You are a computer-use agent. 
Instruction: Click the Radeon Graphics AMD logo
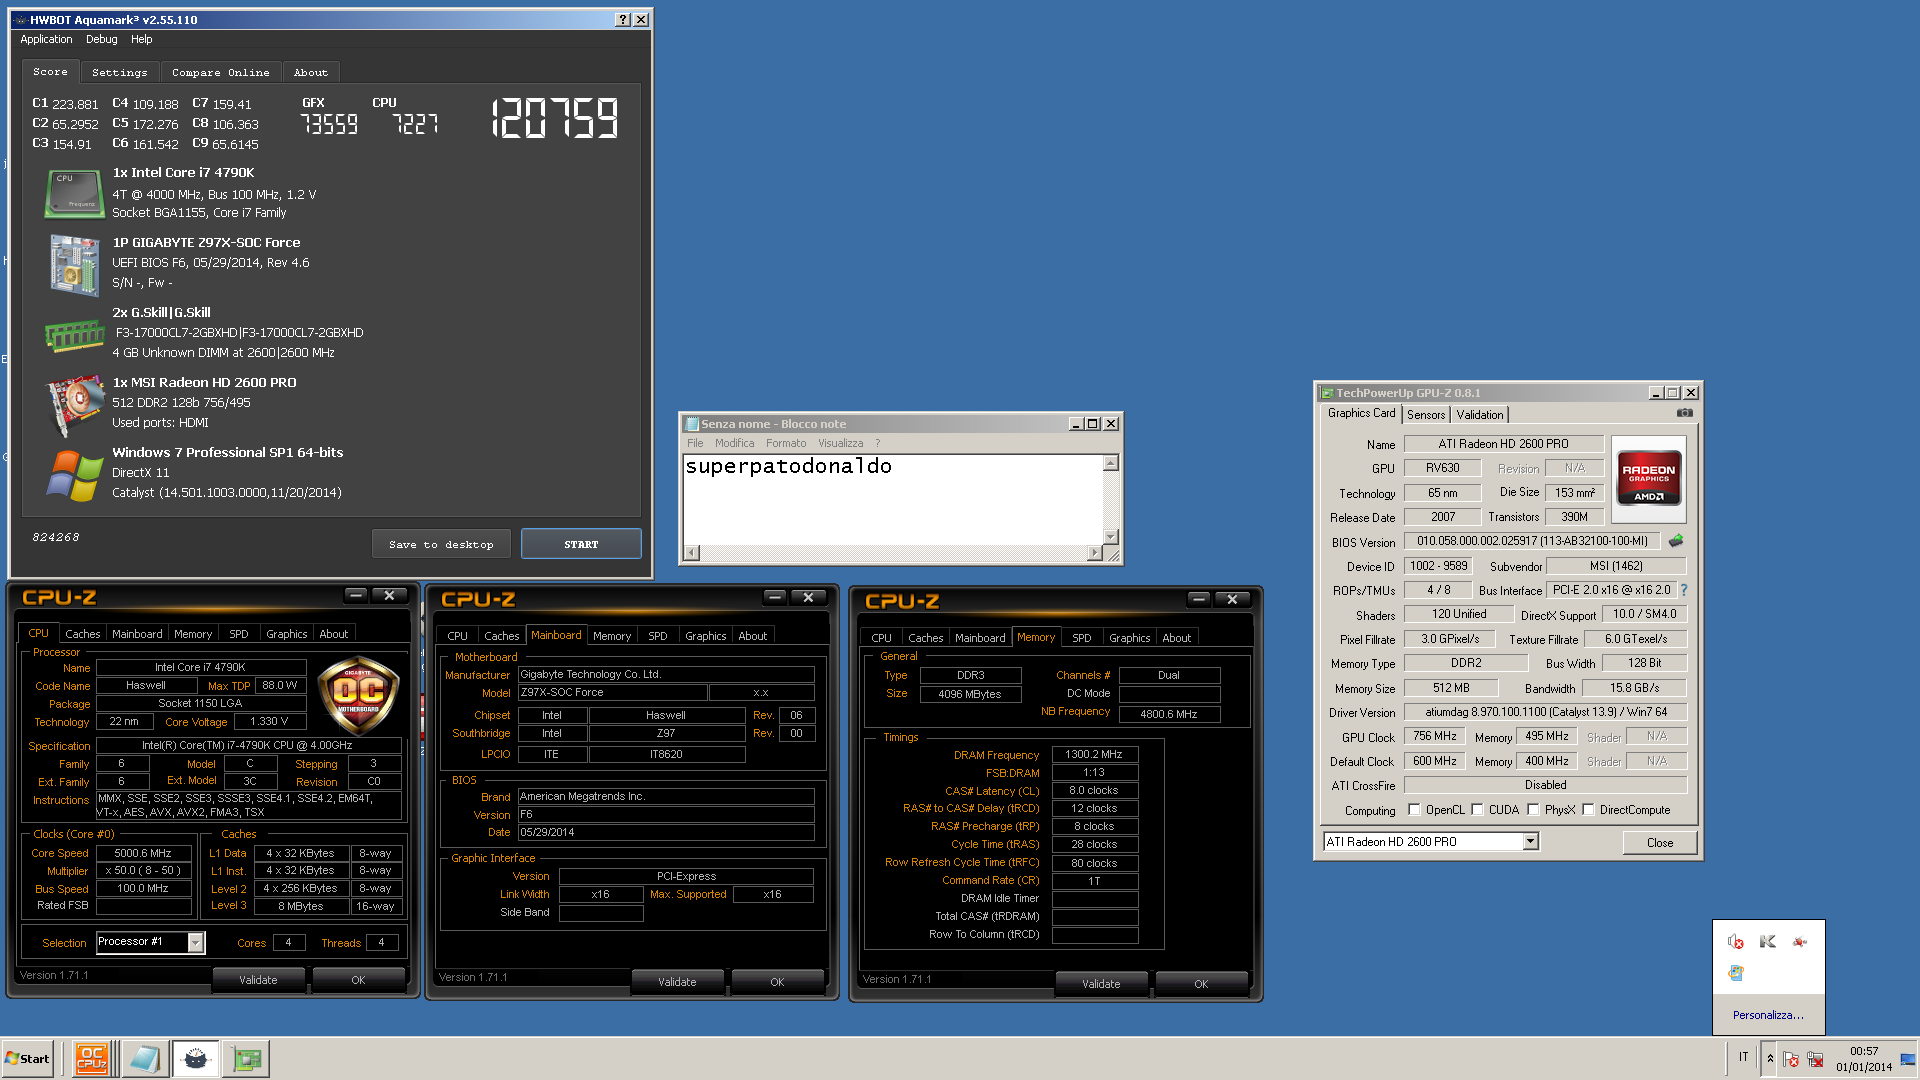1648,479
